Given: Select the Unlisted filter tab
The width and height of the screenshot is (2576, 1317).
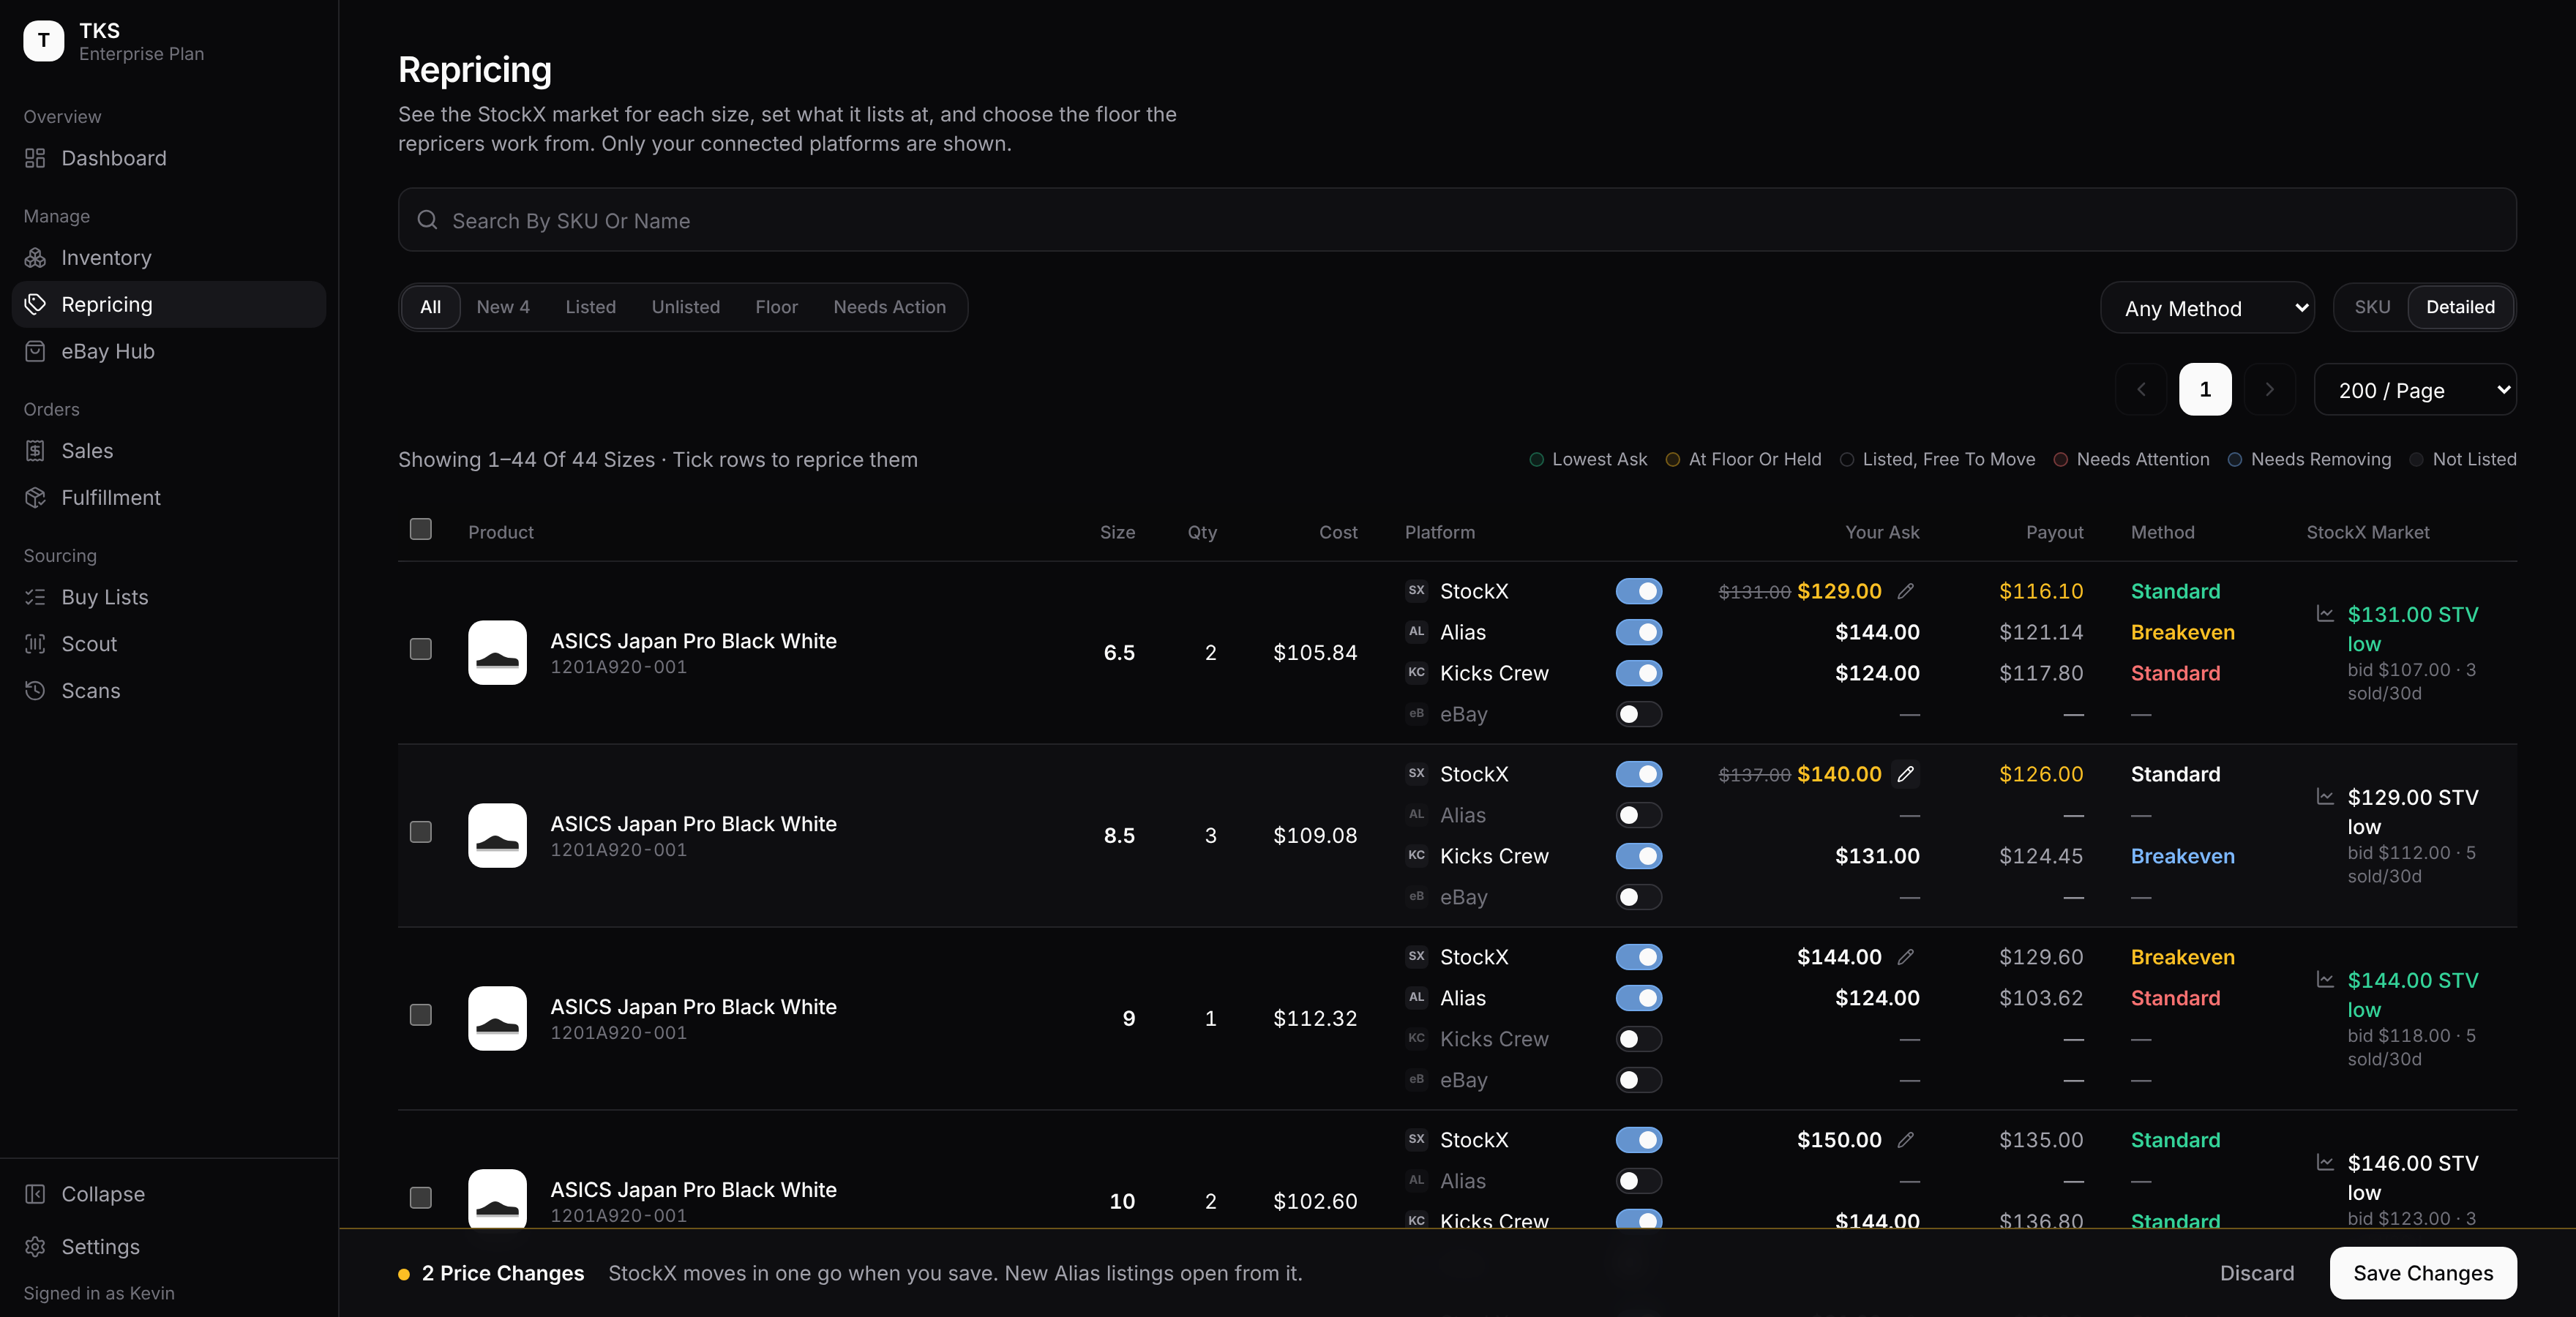Looking at the screenshot, I should pos(685,307).
